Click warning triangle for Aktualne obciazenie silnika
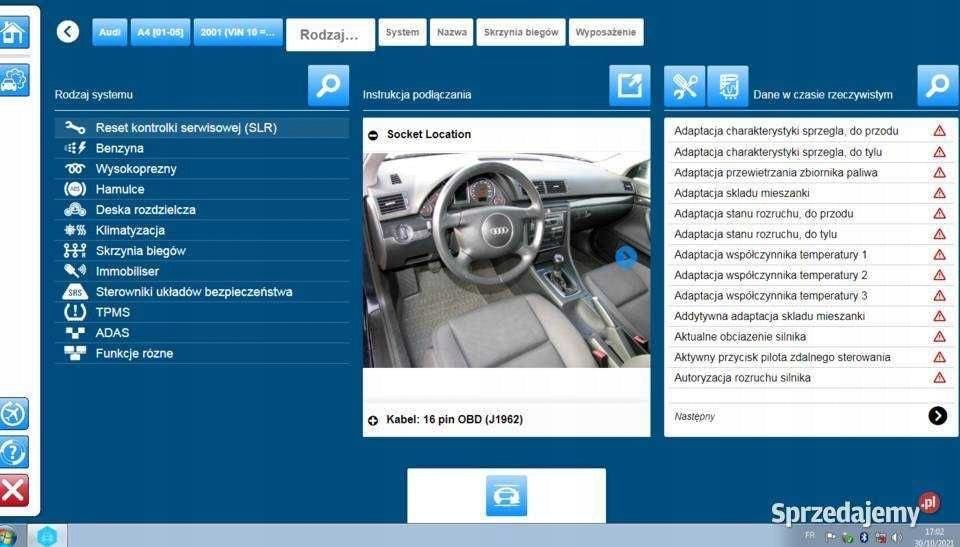This screenshot has height=547, width=960. 939,336
